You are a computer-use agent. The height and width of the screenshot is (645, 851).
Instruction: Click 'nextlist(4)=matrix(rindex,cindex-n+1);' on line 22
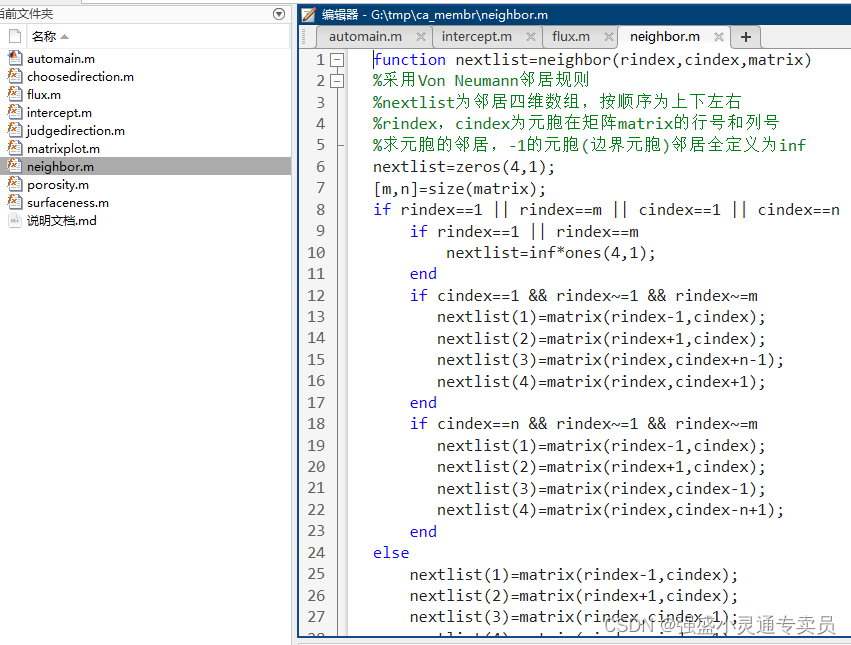(x=611, y=510)
